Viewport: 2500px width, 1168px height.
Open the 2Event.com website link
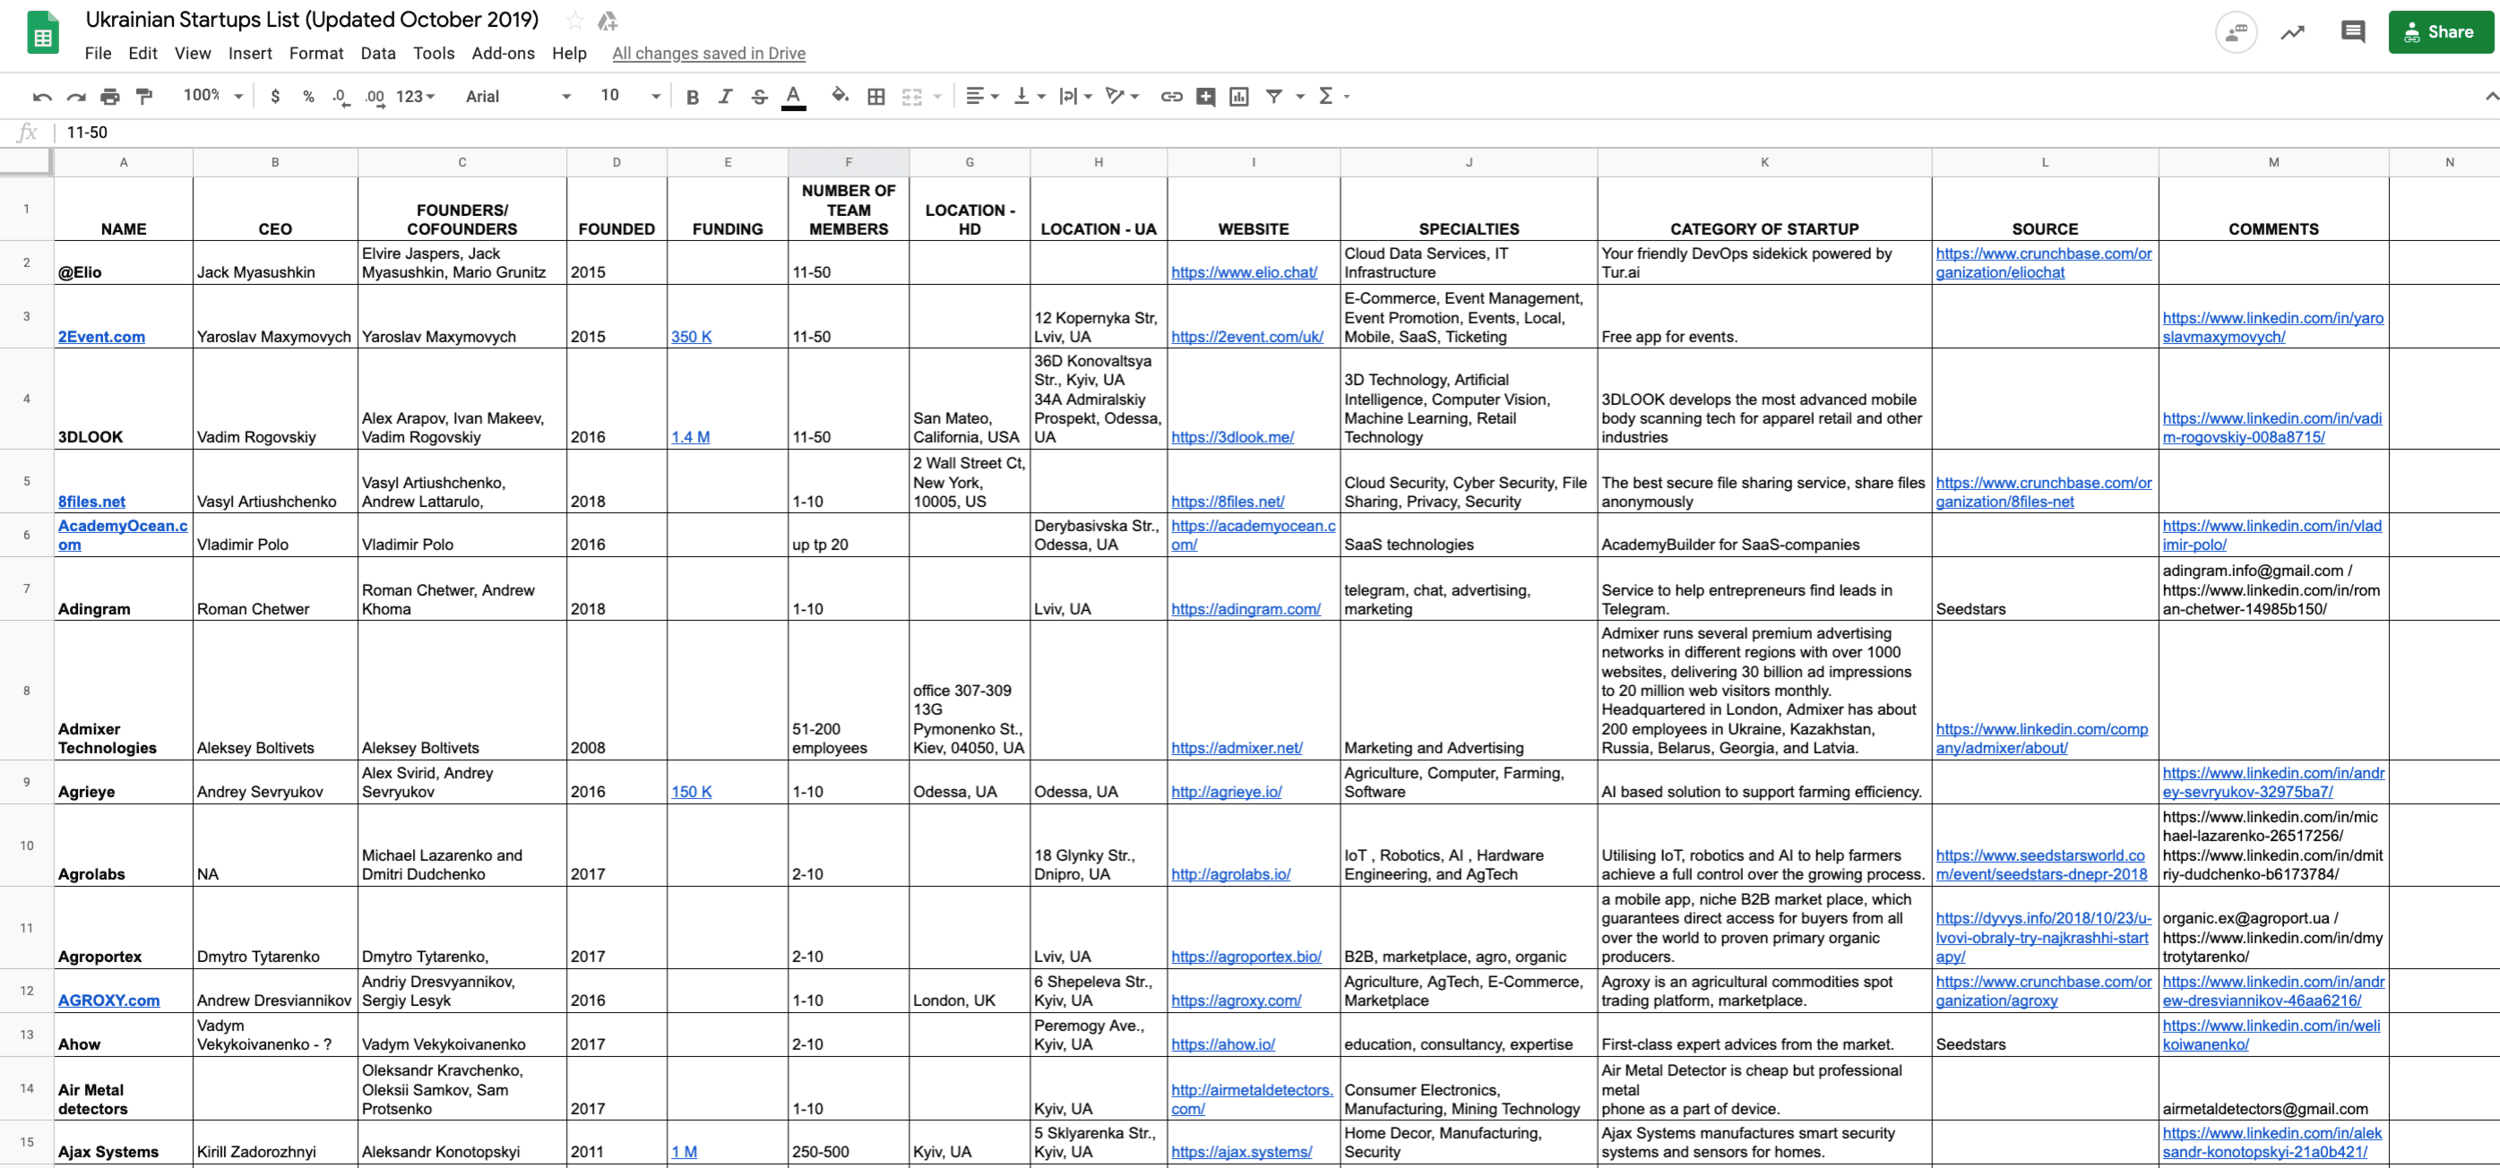click(1247, 337)
